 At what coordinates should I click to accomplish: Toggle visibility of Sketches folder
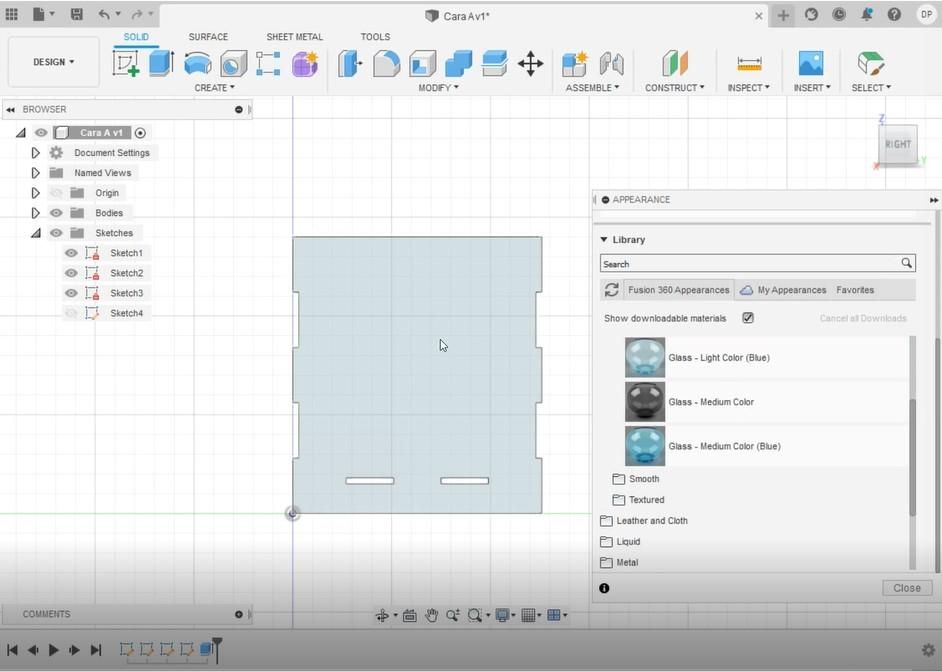pos(56,232)
